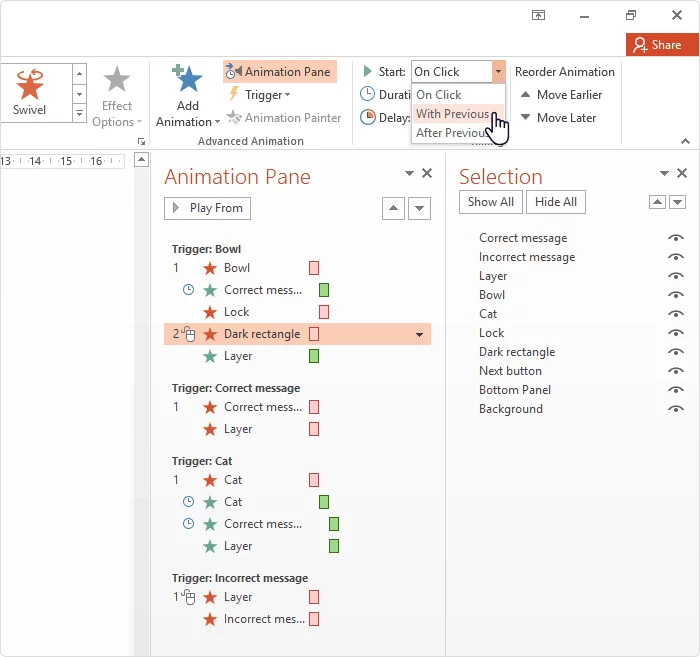The height and width of the screenshot is (657, 700).
Task: Go to previous animation gallery row
Action: (x=79, y=74)
